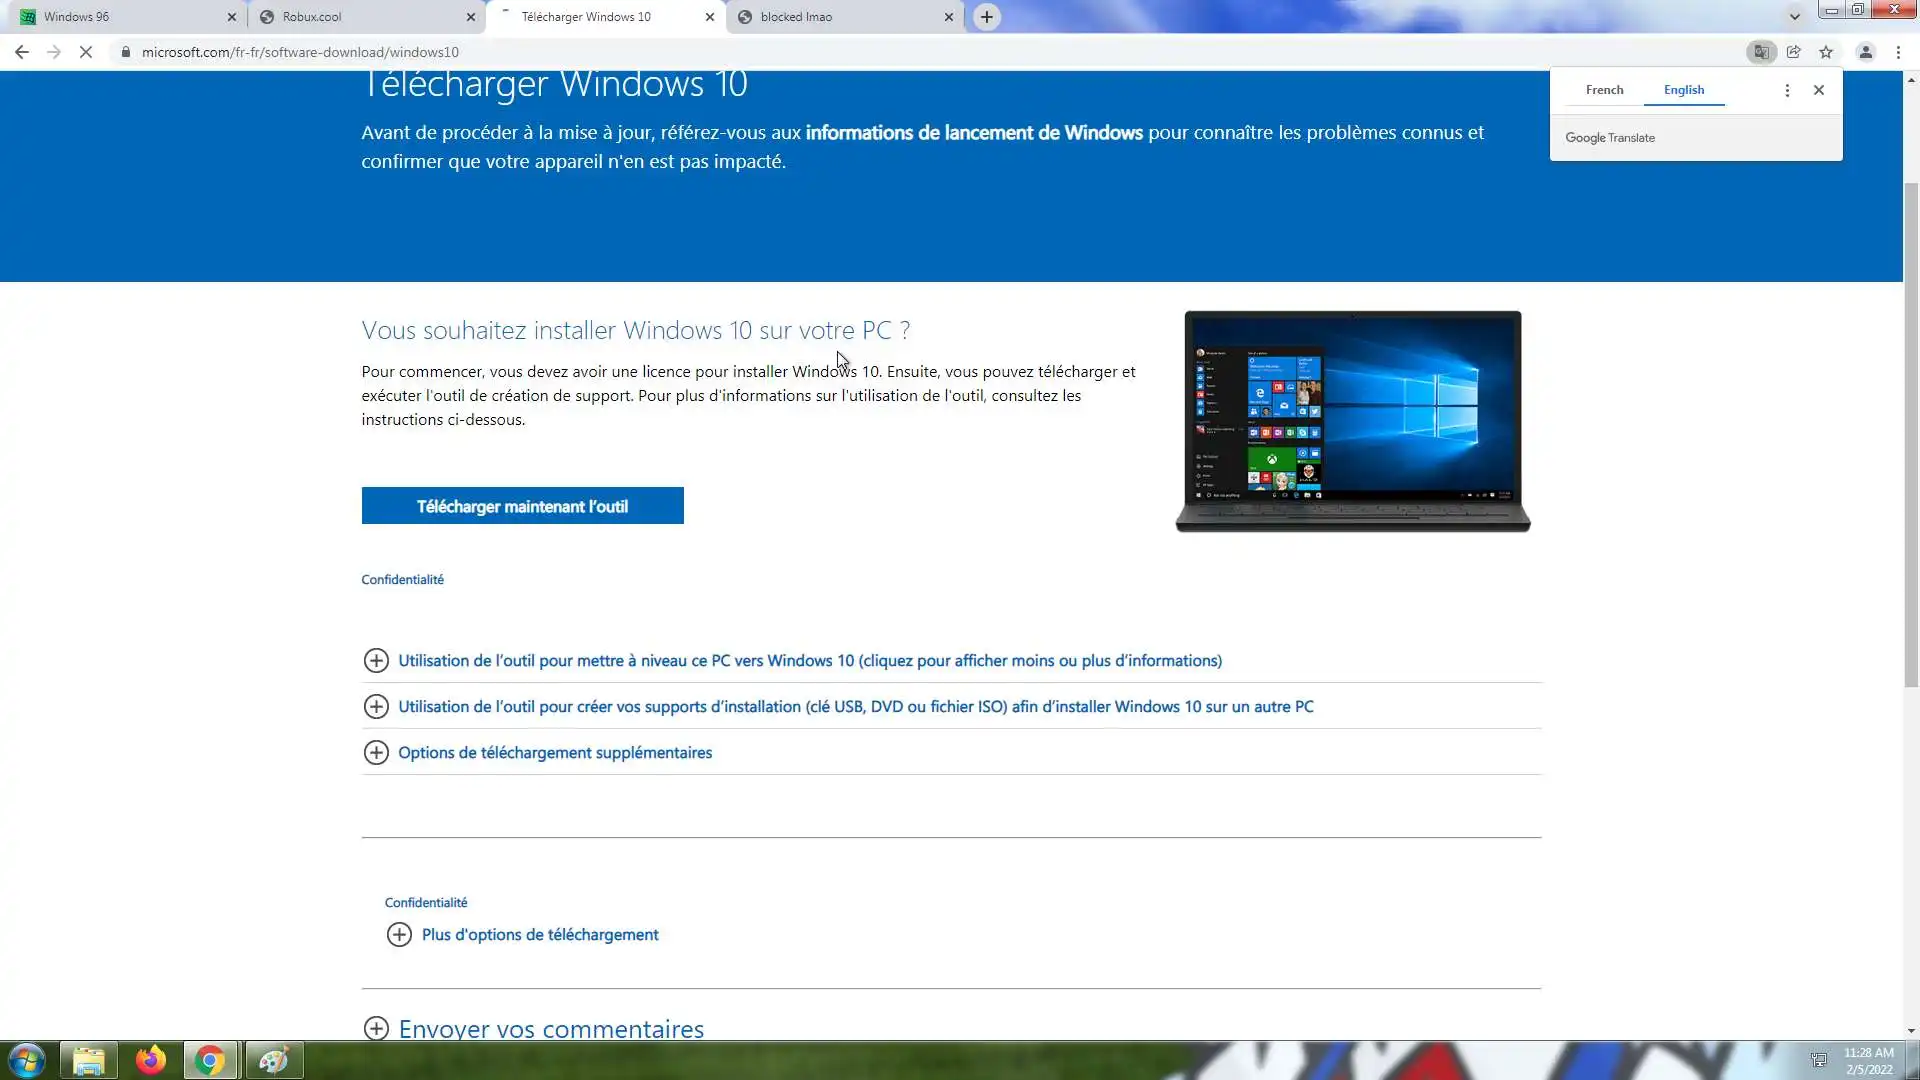
Task: Open the Windows Start menu
Action: tap(27, 1060)
